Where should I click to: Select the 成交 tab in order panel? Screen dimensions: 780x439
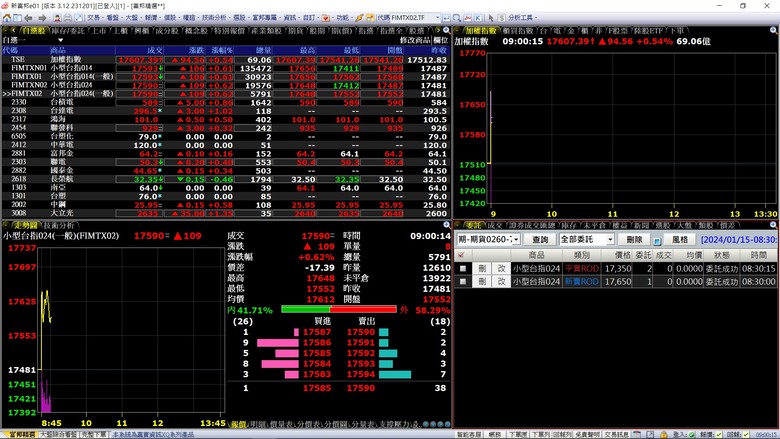[x=495, y=225]
